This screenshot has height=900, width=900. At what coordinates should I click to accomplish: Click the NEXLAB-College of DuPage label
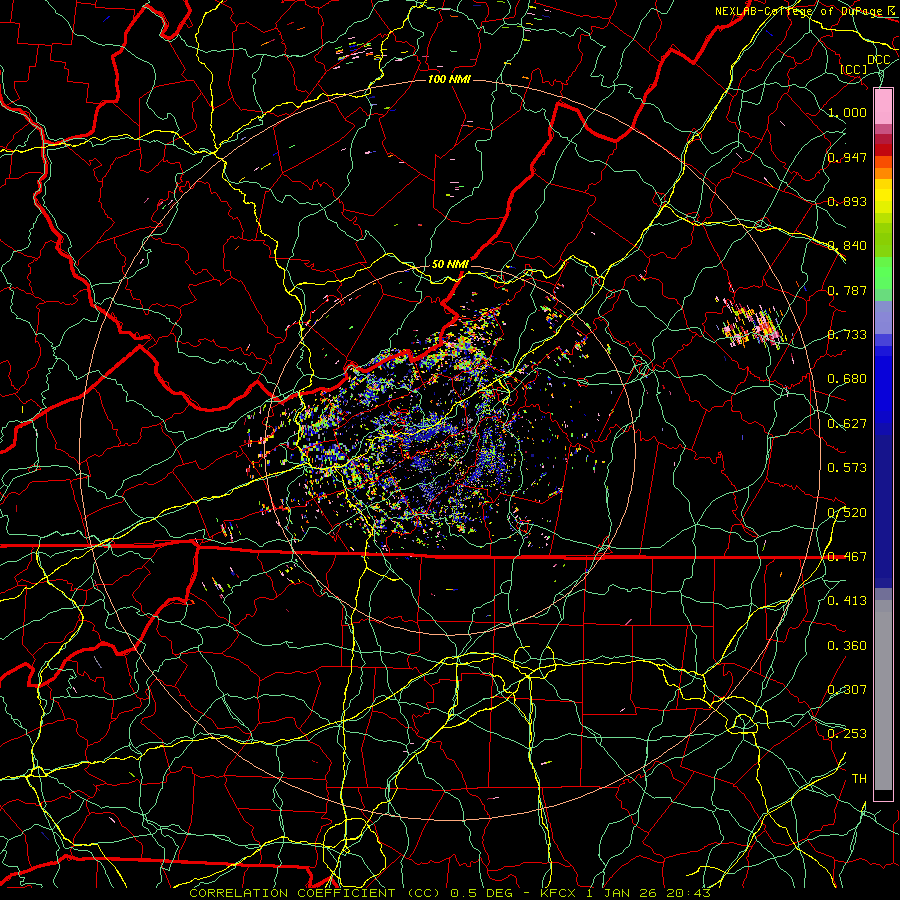[804, 11]
